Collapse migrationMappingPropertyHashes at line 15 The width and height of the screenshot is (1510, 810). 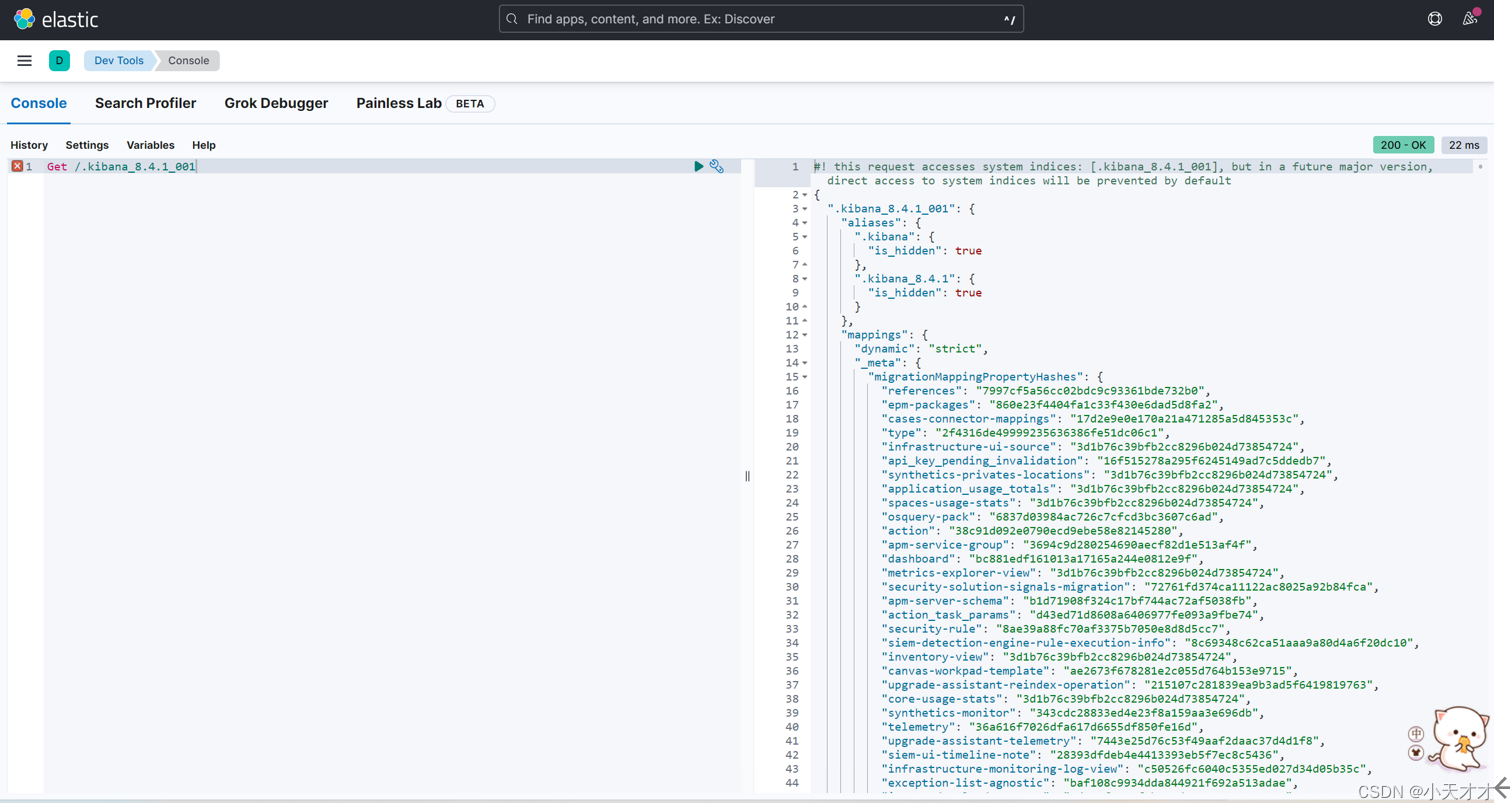pyautogui.click(x=805, y=377)
